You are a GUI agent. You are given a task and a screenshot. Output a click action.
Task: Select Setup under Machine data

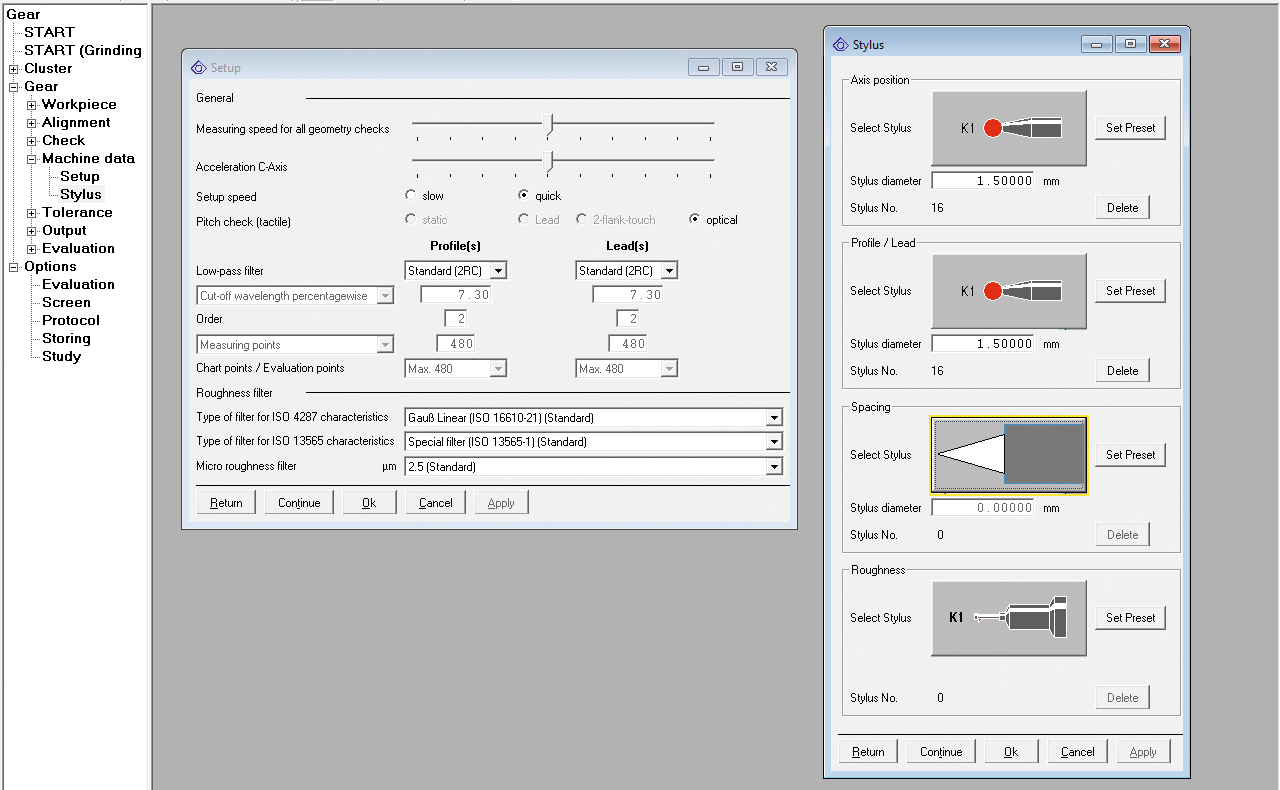[x=80, y=176]
